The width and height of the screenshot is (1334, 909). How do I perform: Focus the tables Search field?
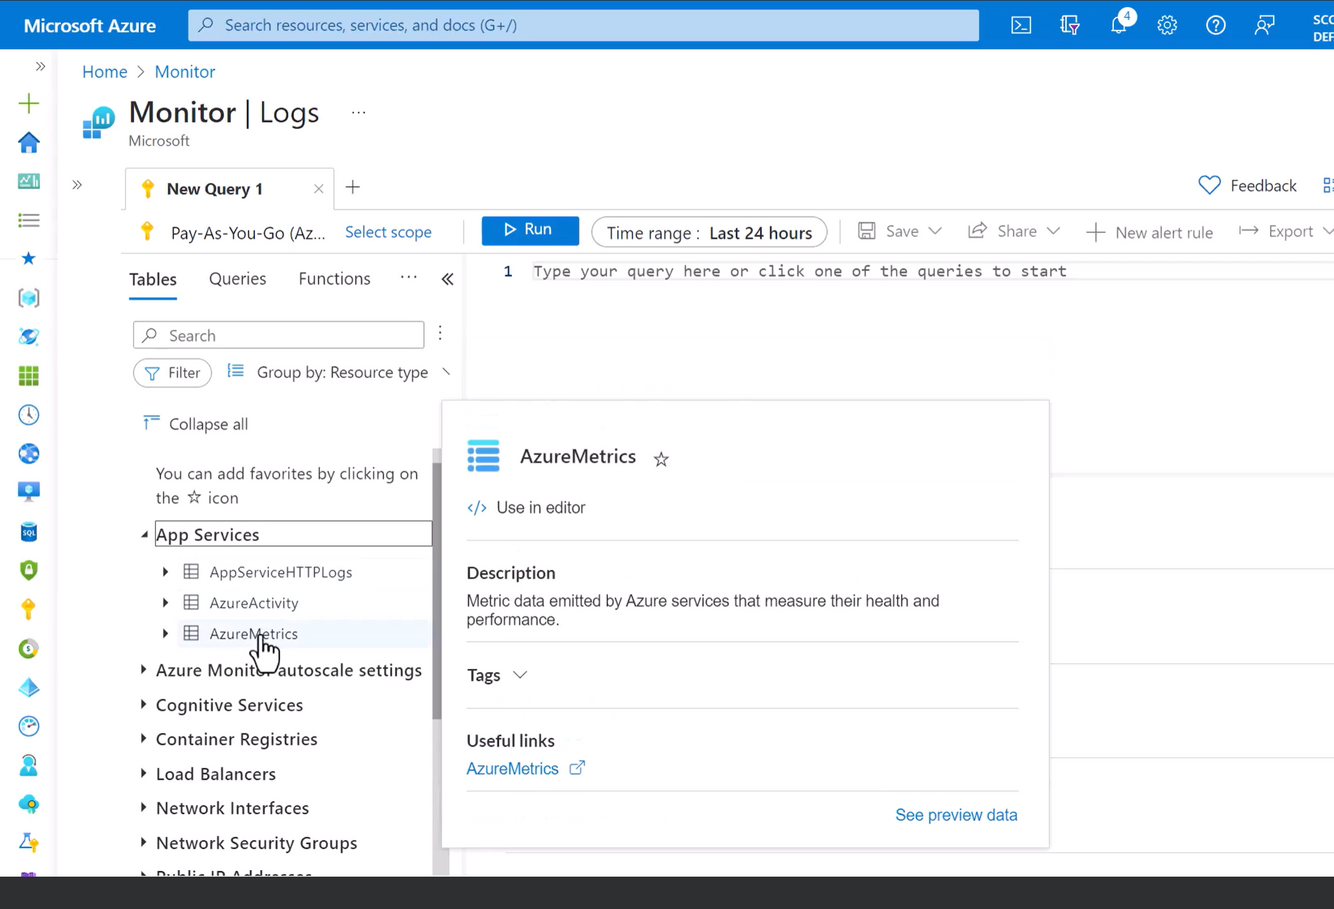[279, 335]
